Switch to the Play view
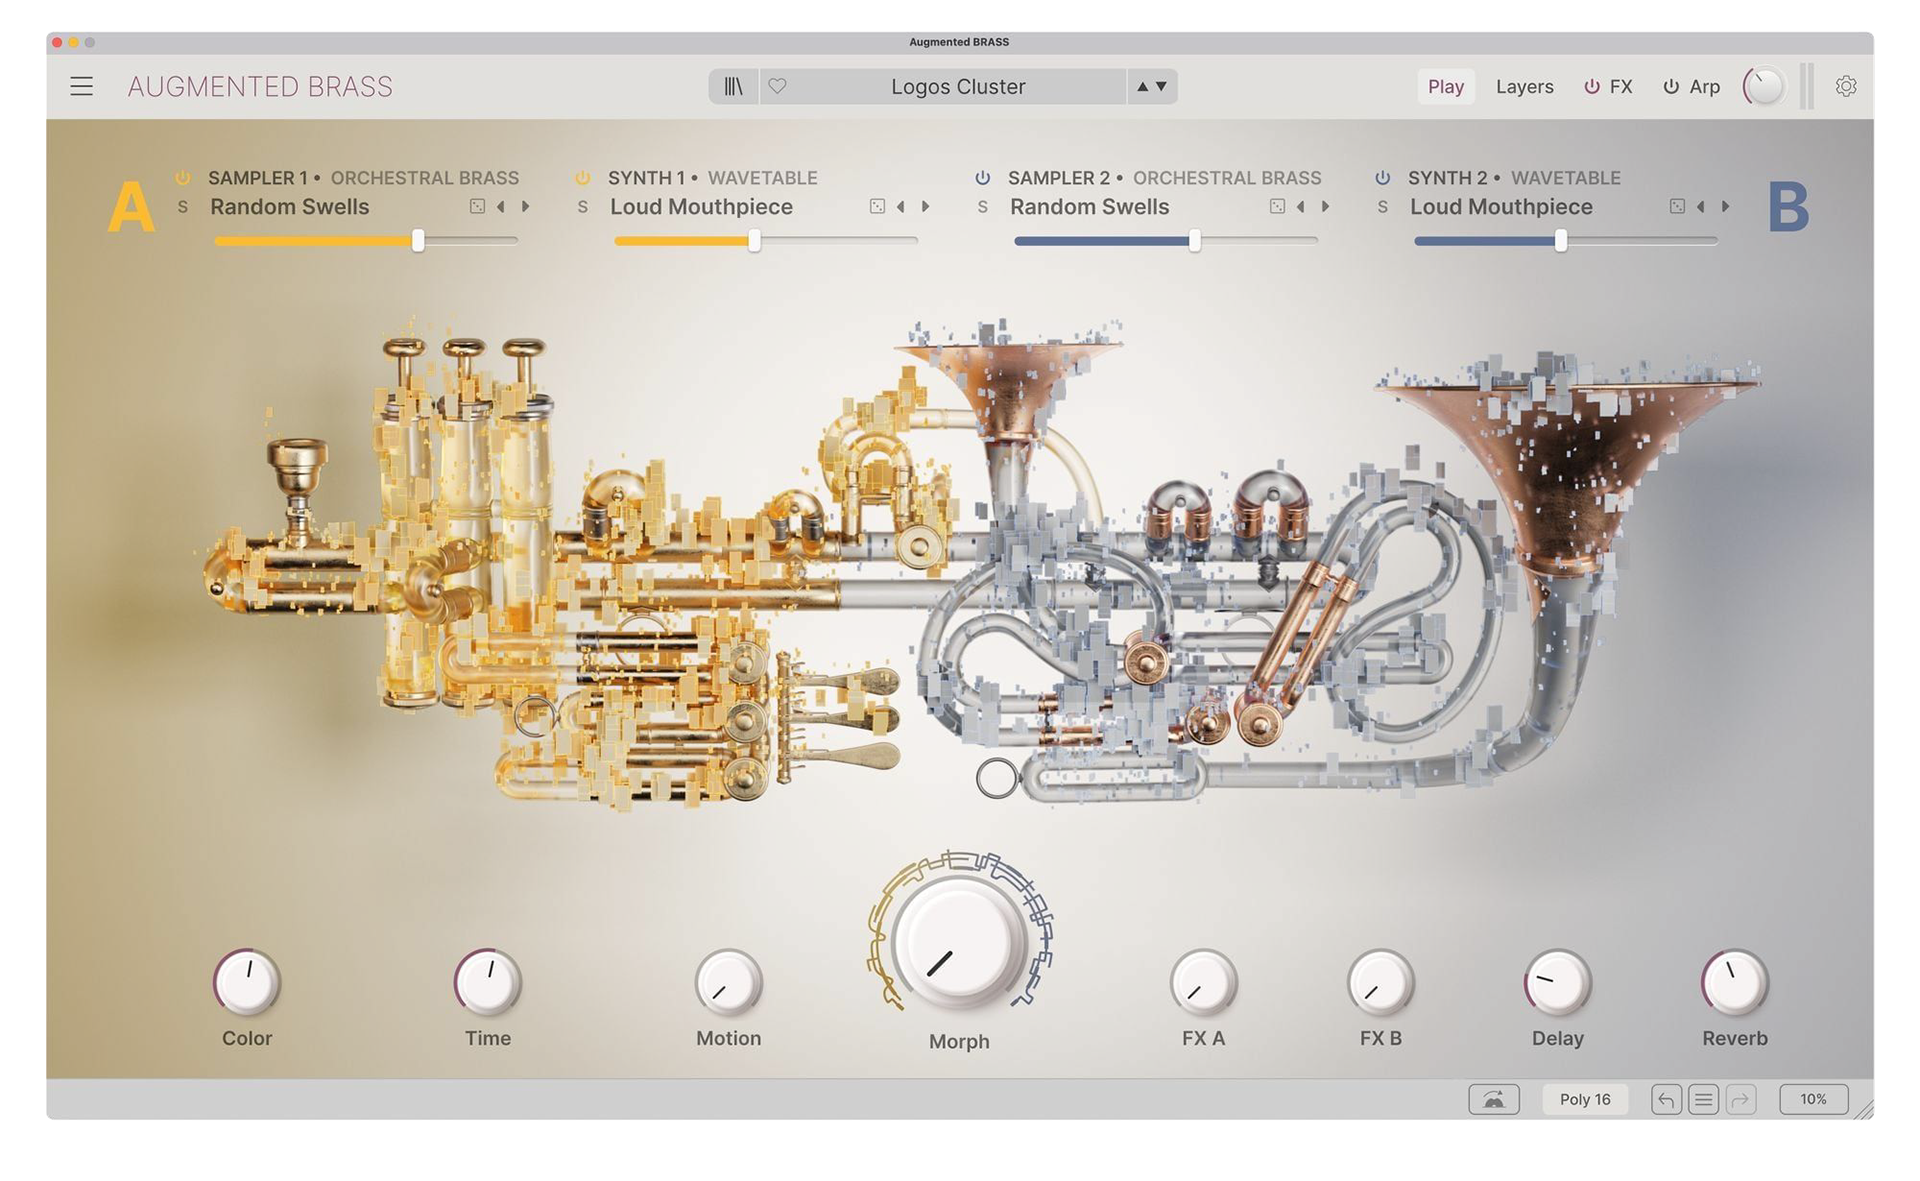1920x1181 pixels. point(1445,87)
